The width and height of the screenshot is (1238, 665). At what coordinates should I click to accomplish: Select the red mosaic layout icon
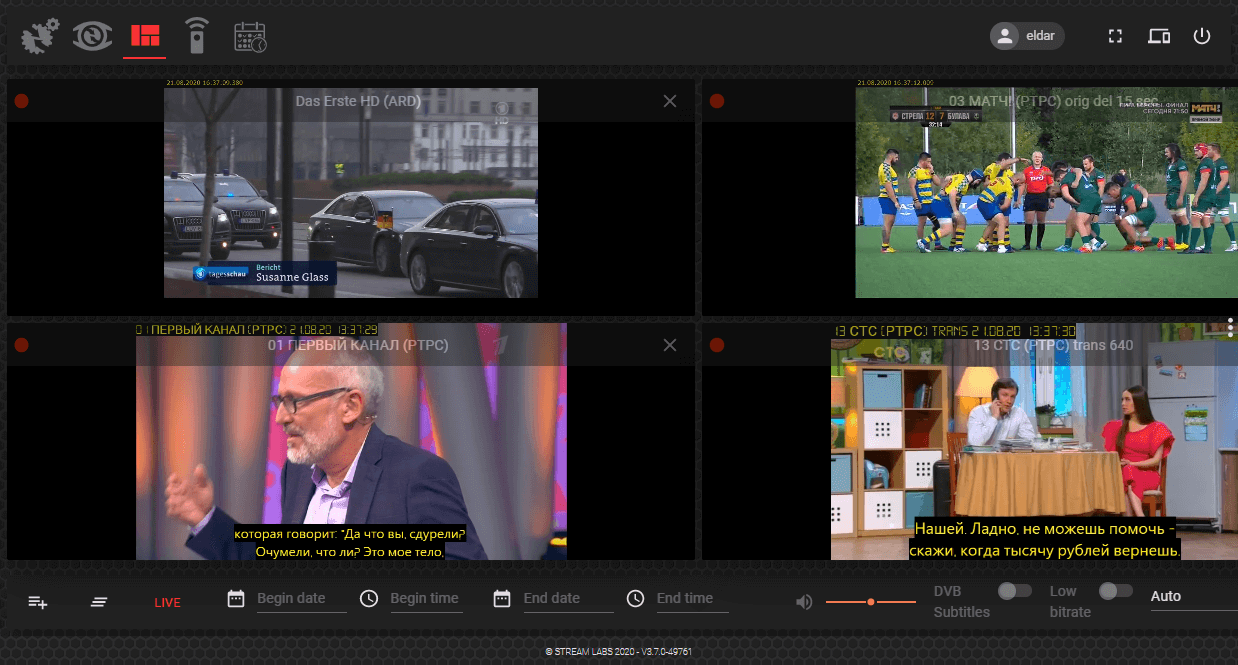145,37
